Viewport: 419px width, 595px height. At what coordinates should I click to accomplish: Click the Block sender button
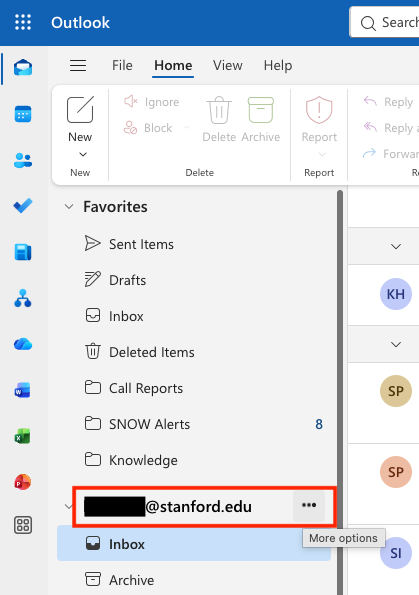(x=148, y=128)
